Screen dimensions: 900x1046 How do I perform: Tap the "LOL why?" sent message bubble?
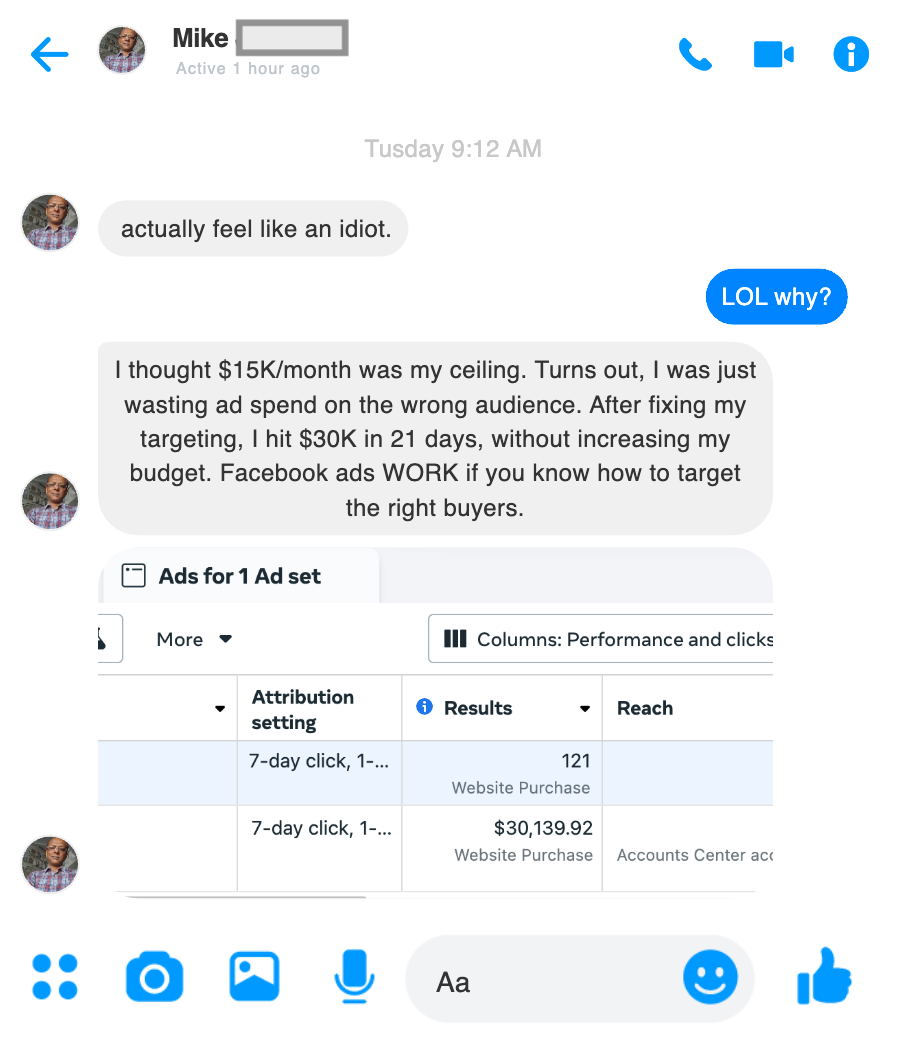(x=776, y=298)
